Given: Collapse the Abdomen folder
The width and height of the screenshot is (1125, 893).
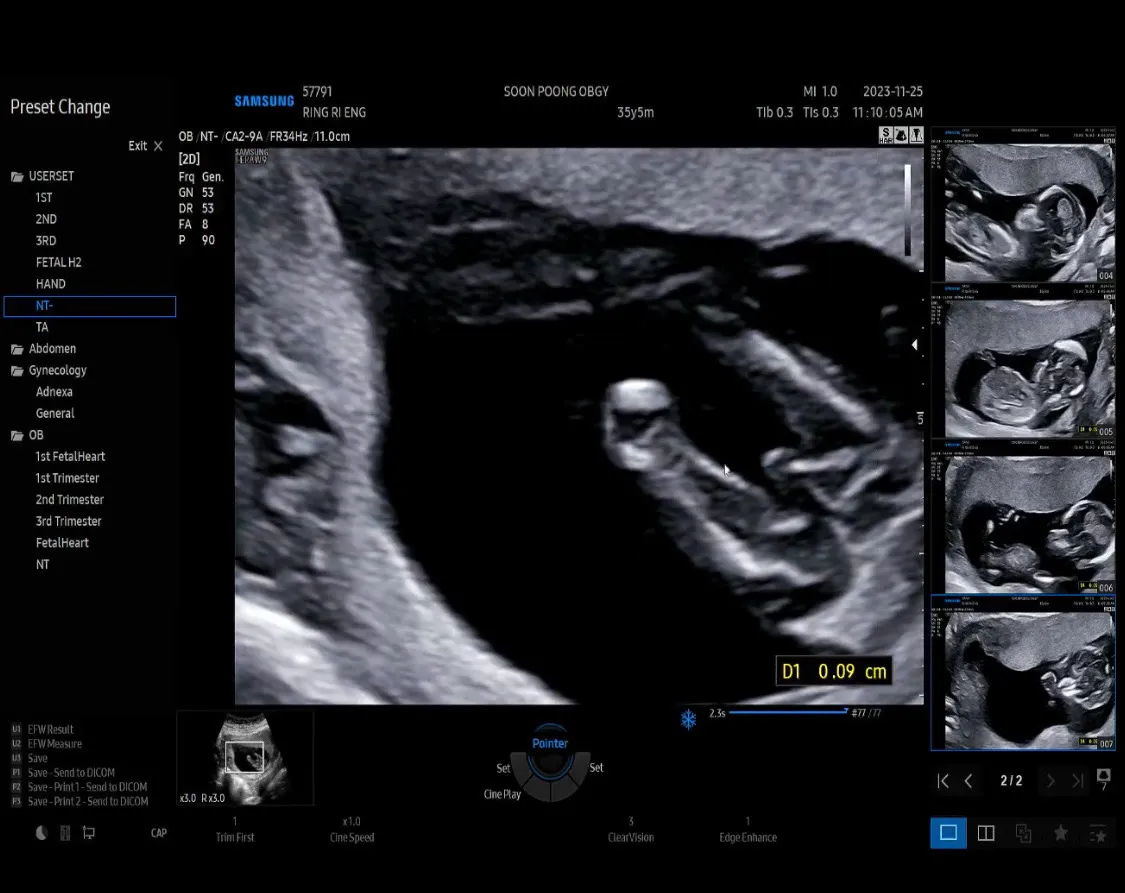Looking at the screenshot, I should [x=17, y=349].
